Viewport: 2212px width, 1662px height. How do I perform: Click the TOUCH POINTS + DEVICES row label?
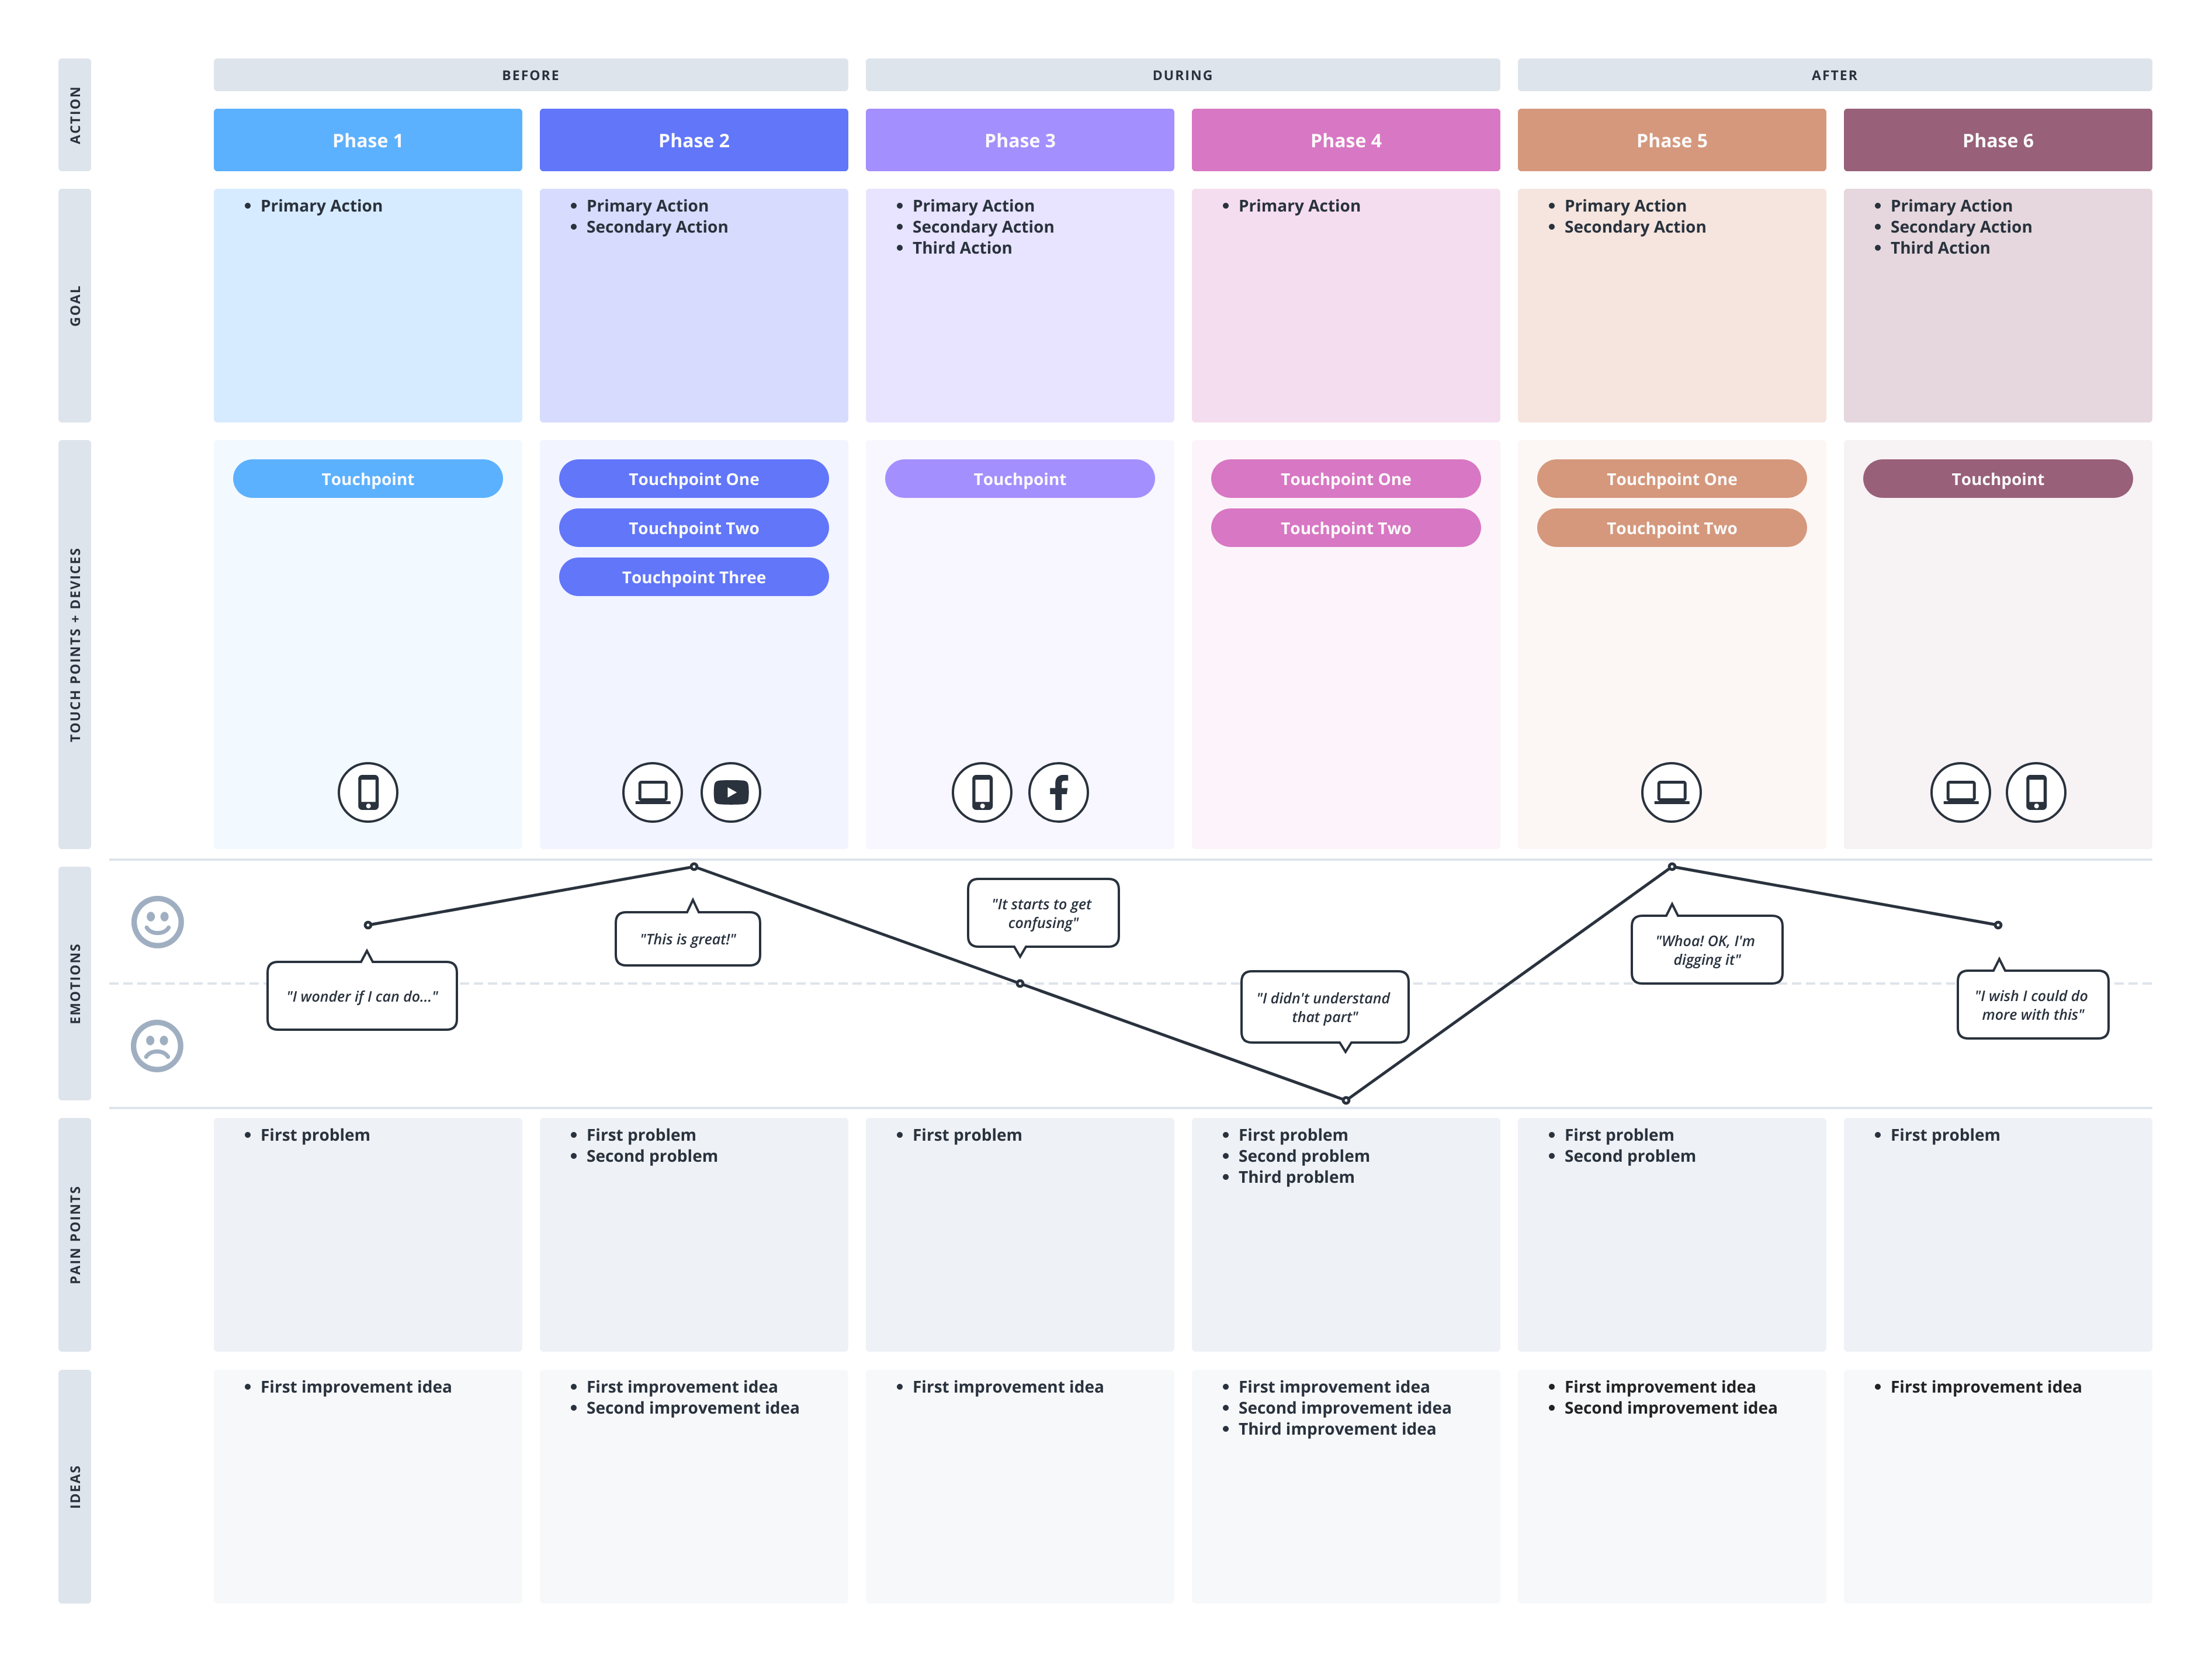75,645
